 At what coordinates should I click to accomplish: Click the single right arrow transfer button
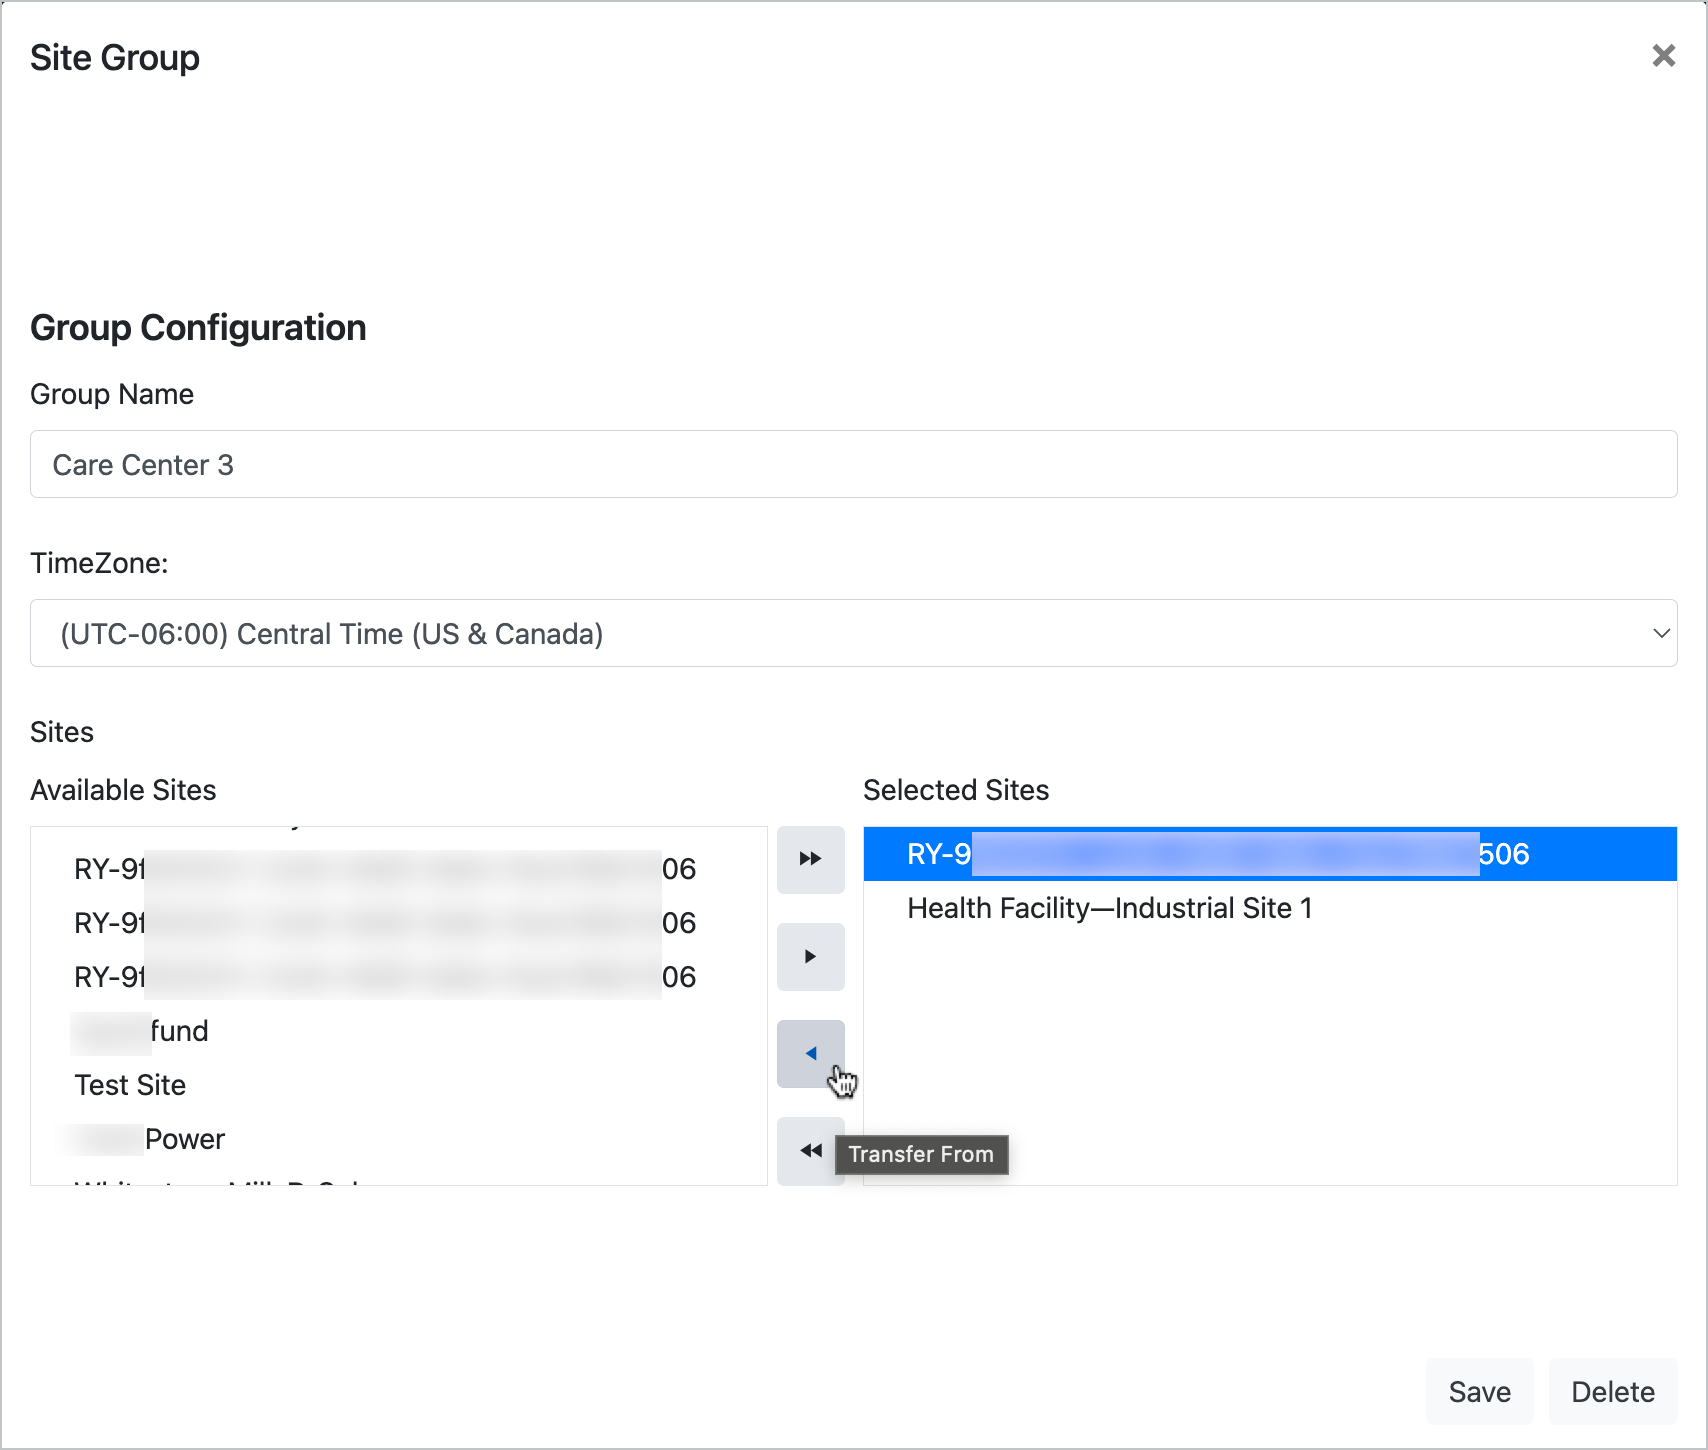[810, 956]
